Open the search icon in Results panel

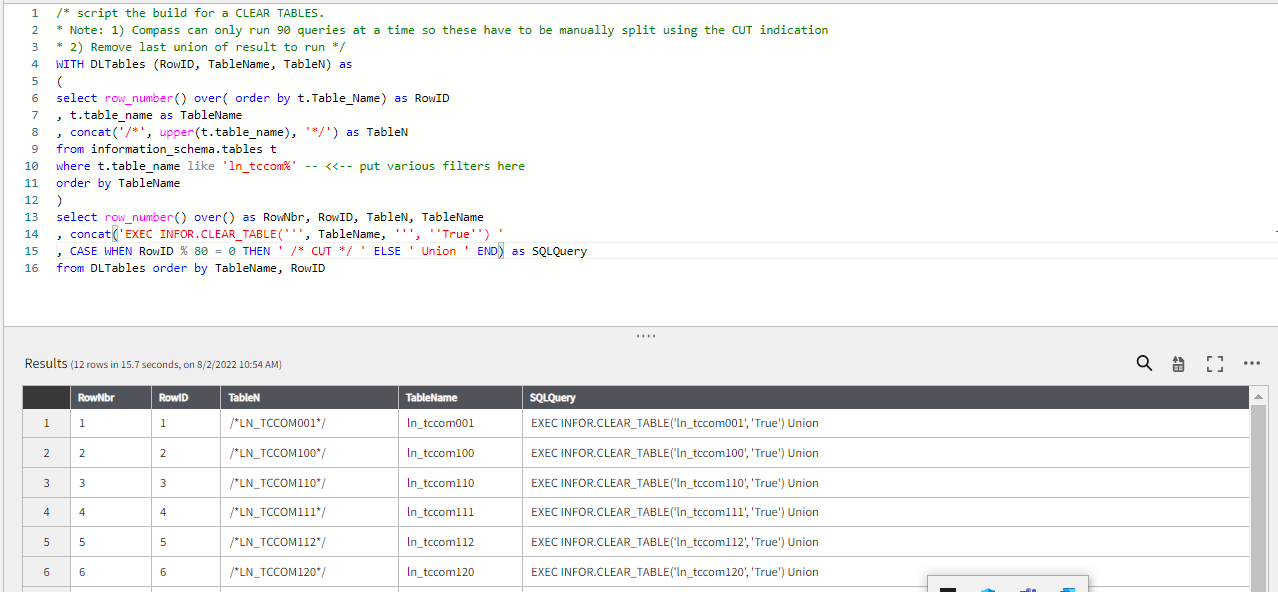tap(1144, 364)
